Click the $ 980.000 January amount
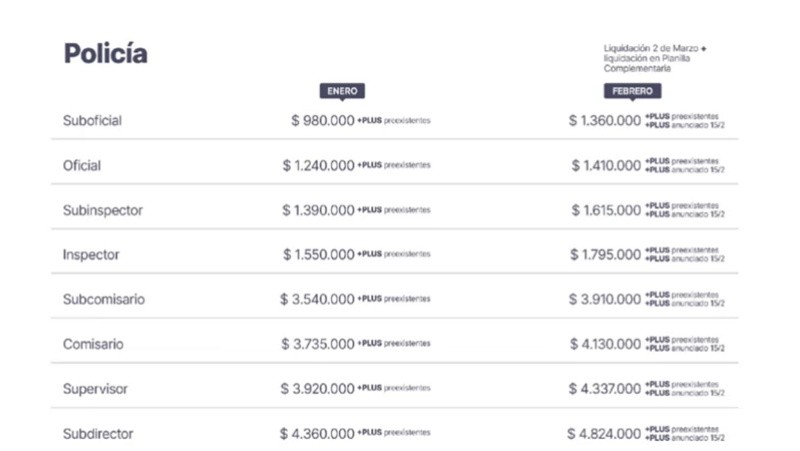Image resolution: width=800 pixels, height=451 pixels. click(x=322, y=121)
